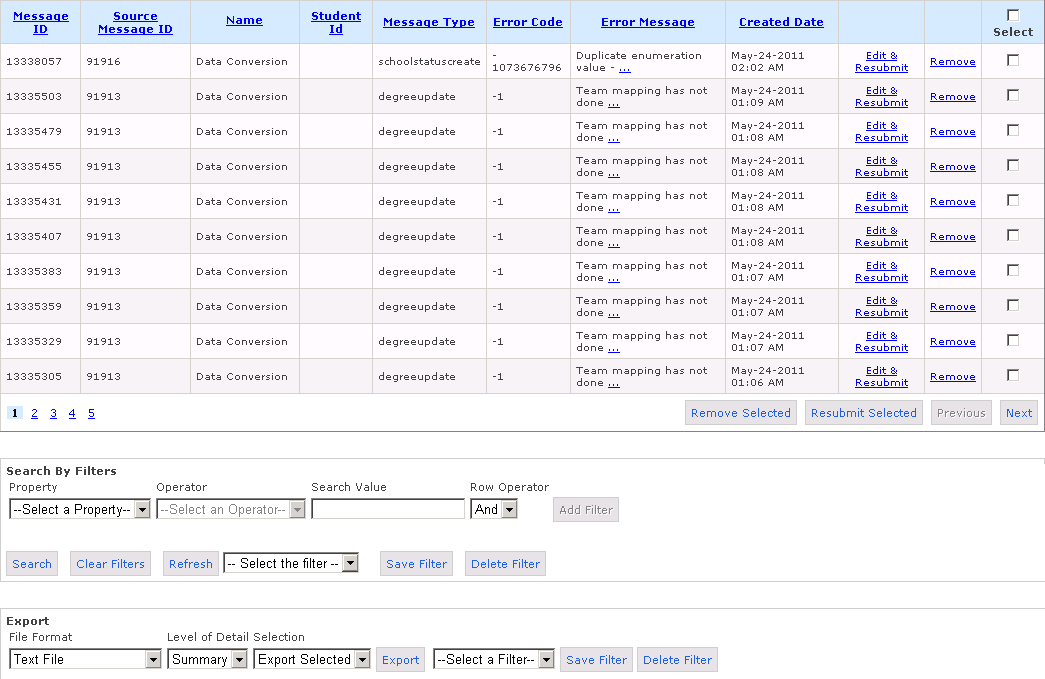The image size is (1045, 679).
Task: Sort by Student Id column header
Action: coord(336,23)
